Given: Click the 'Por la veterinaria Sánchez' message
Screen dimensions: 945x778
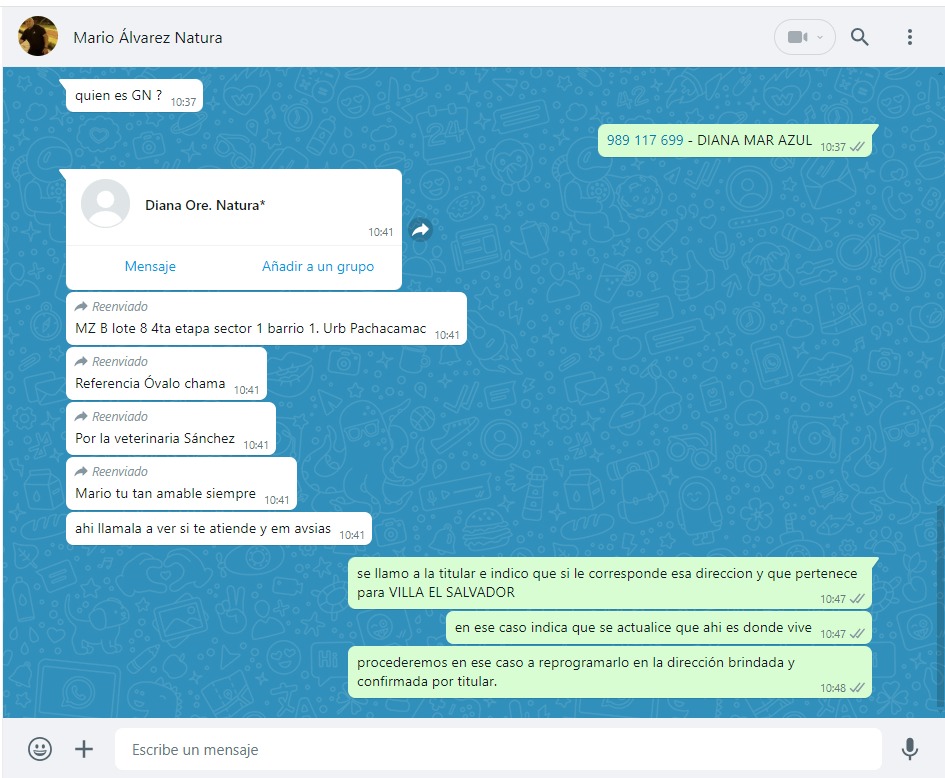Looking at the screenshot, I should point(155,438).
